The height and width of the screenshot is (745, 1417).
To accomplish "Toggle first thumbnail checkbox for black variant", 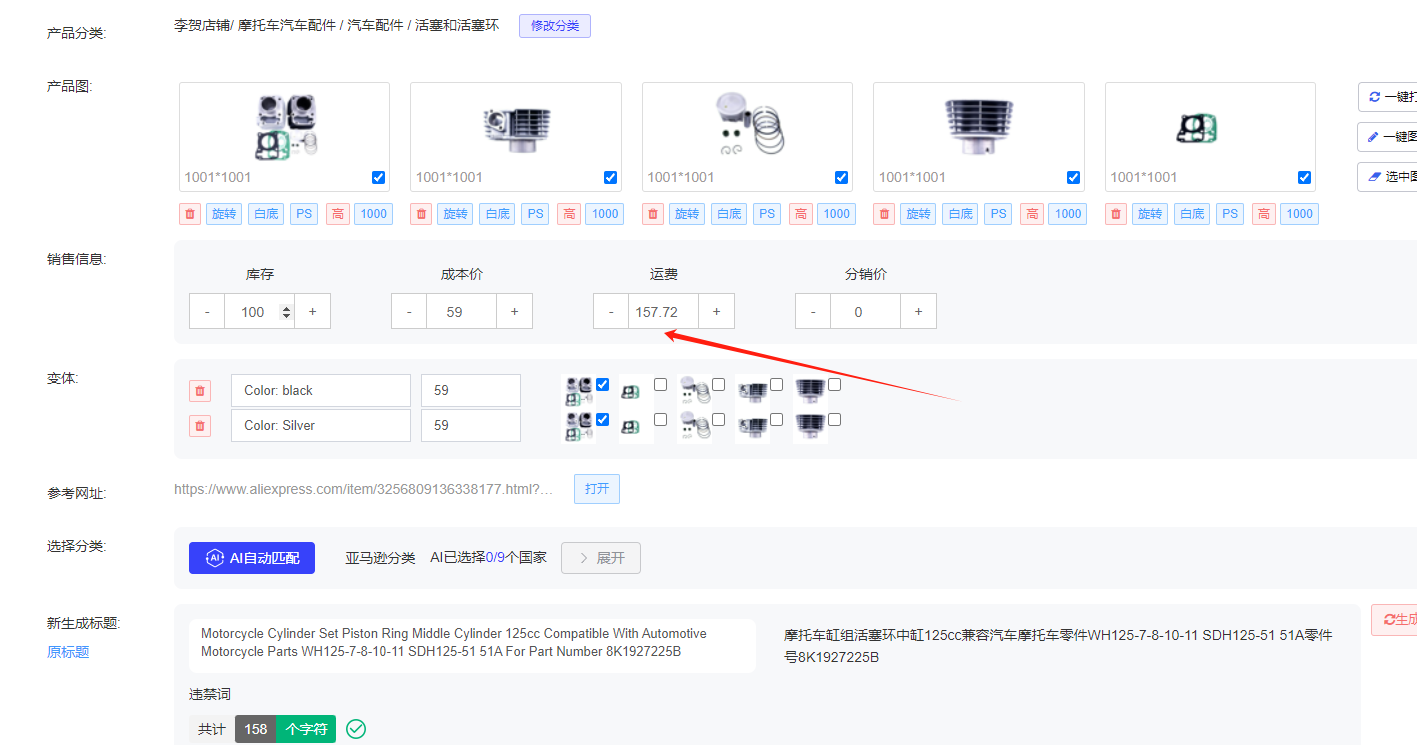I will click(602, 385).
